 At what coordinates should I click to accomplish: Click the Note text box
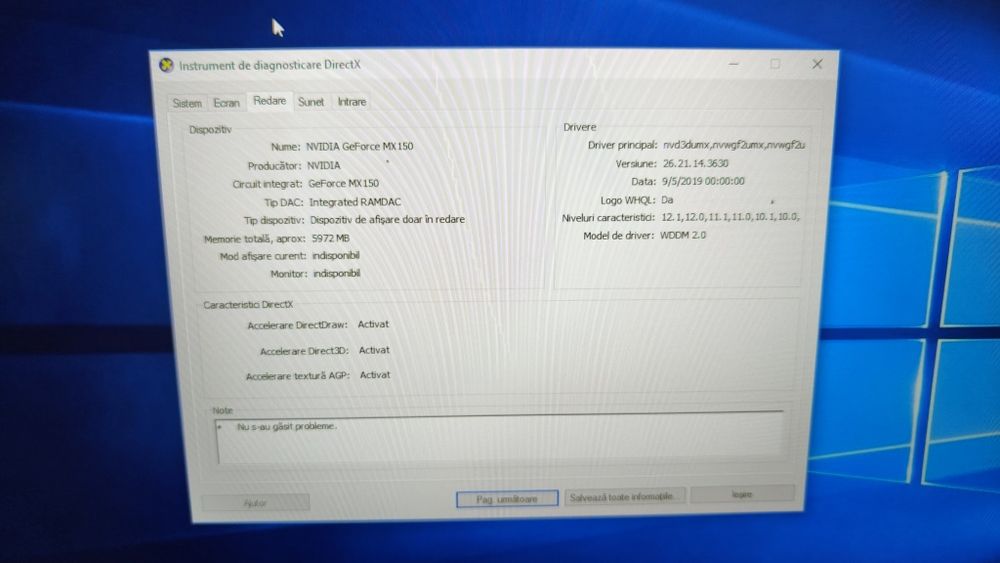click(x=500, y=437)
